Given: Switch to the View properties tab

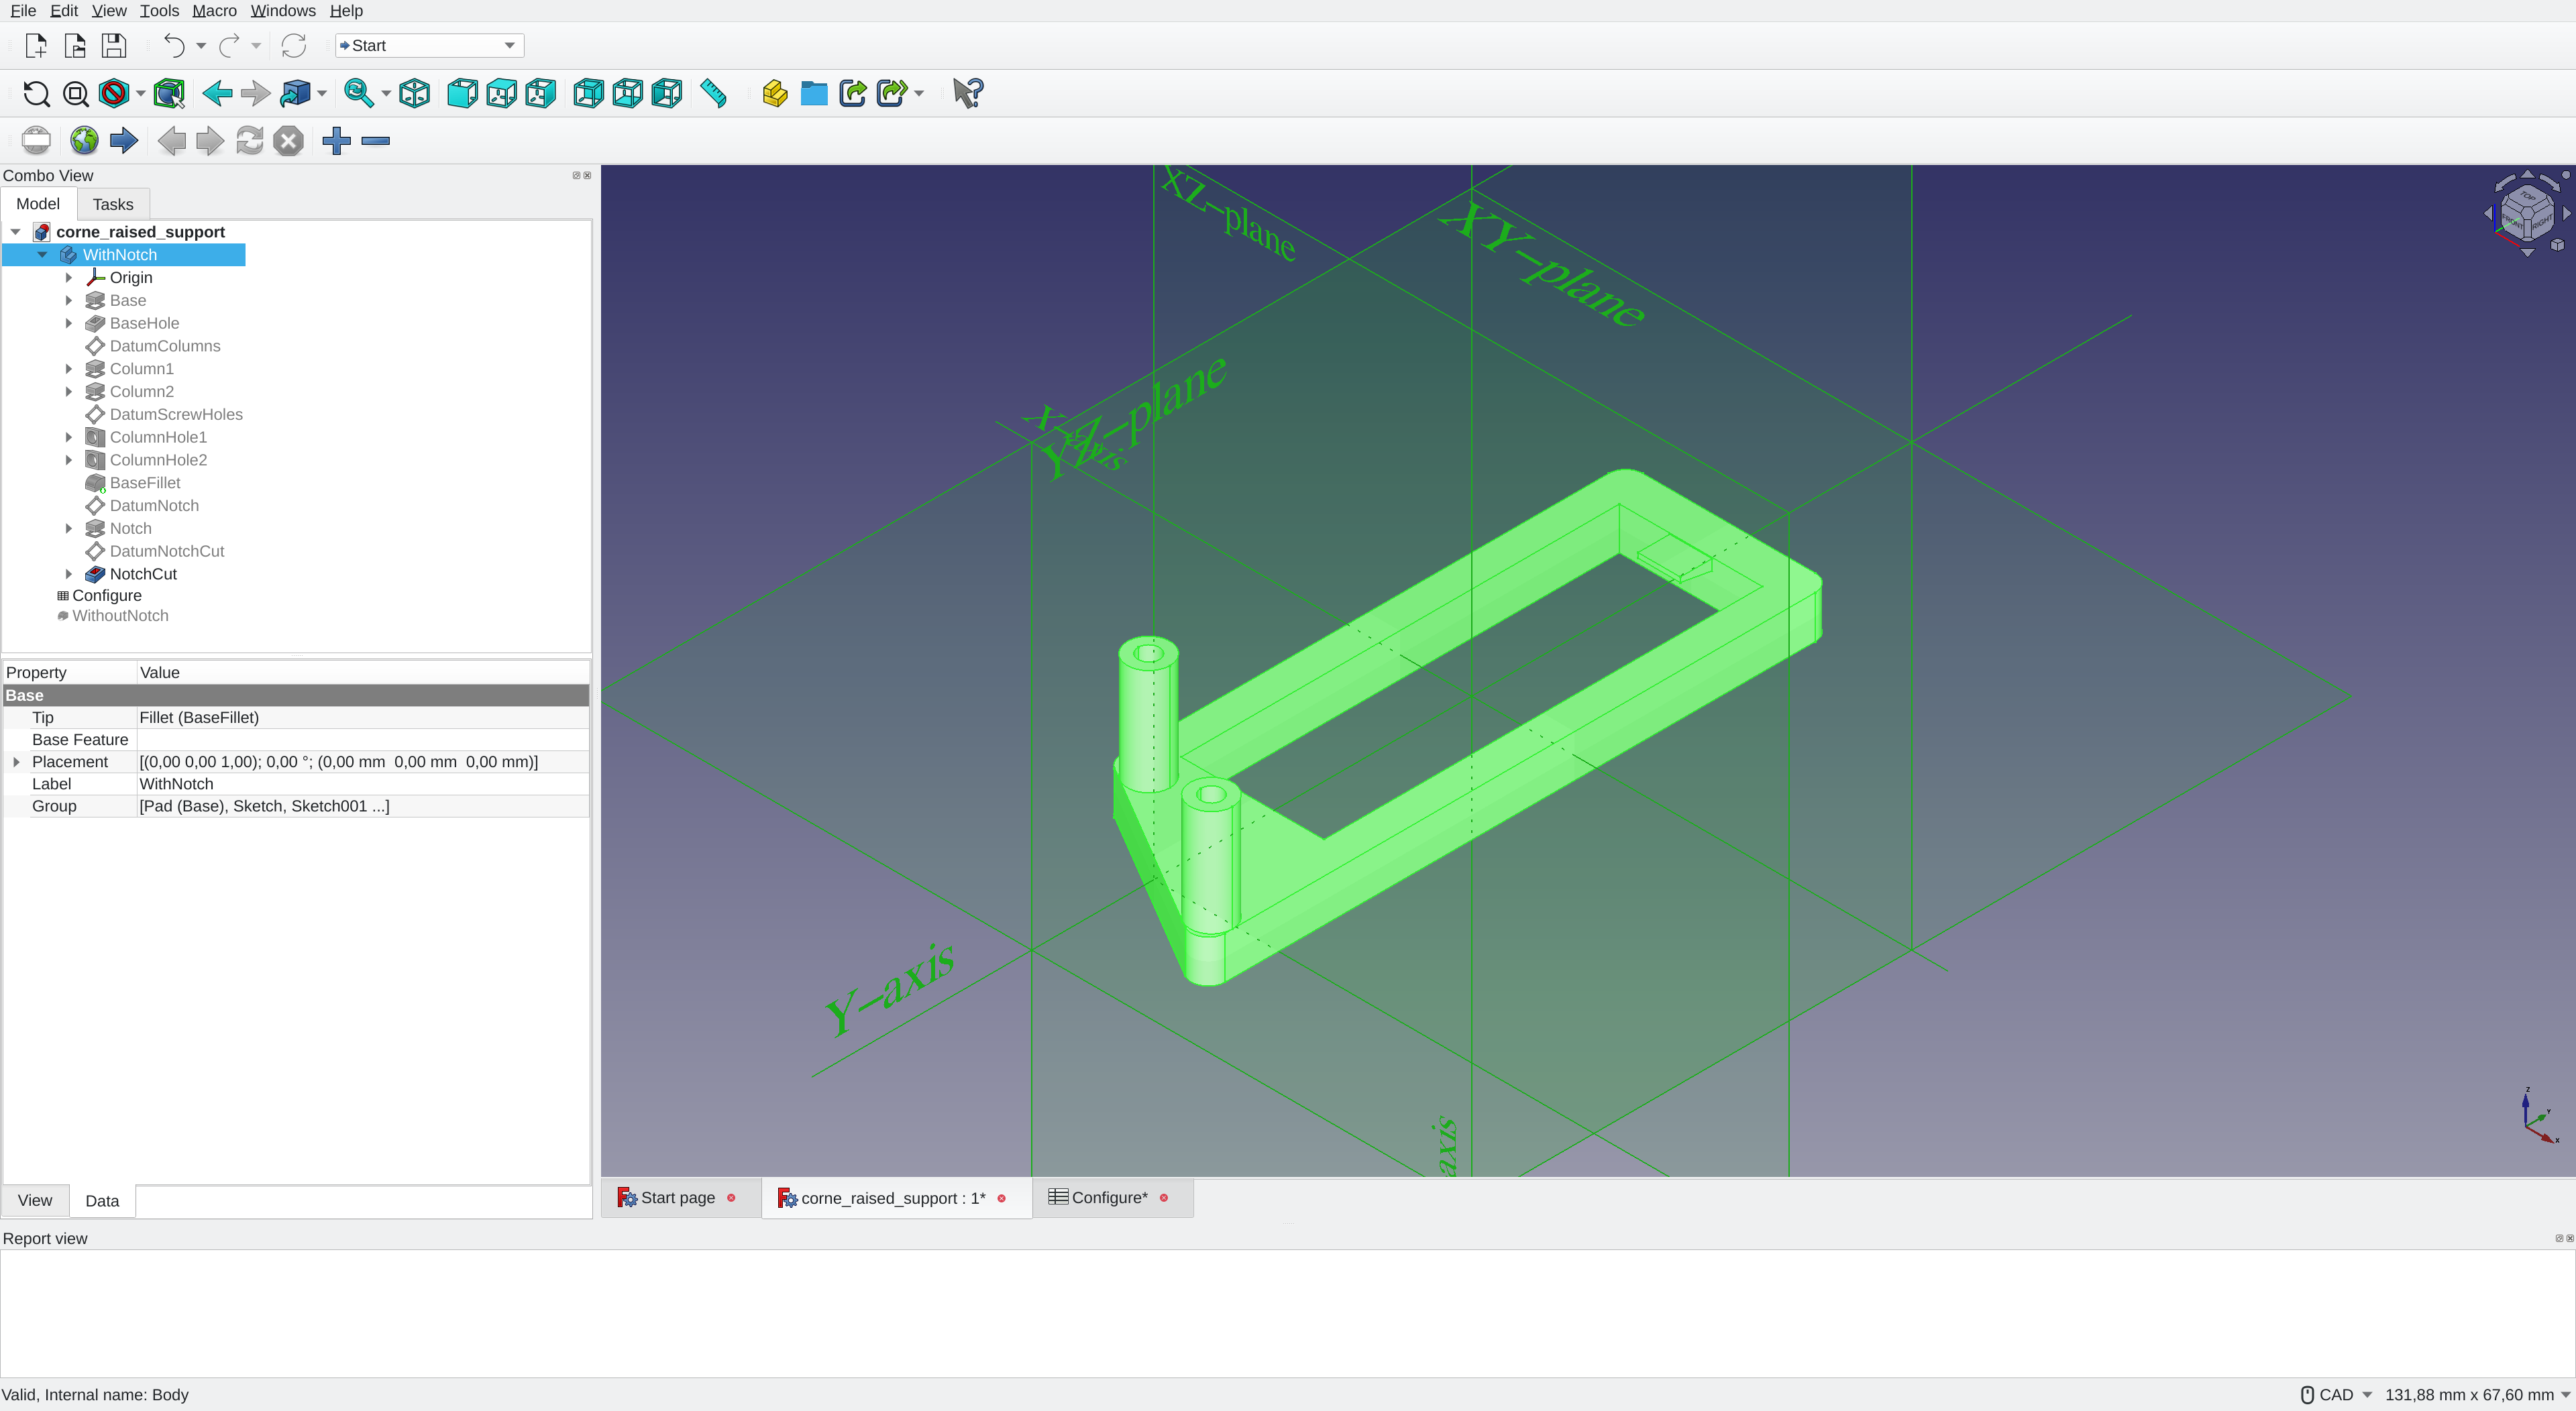Looking at the screenshot, I should pyautogui.click(x=35, y=1200).
